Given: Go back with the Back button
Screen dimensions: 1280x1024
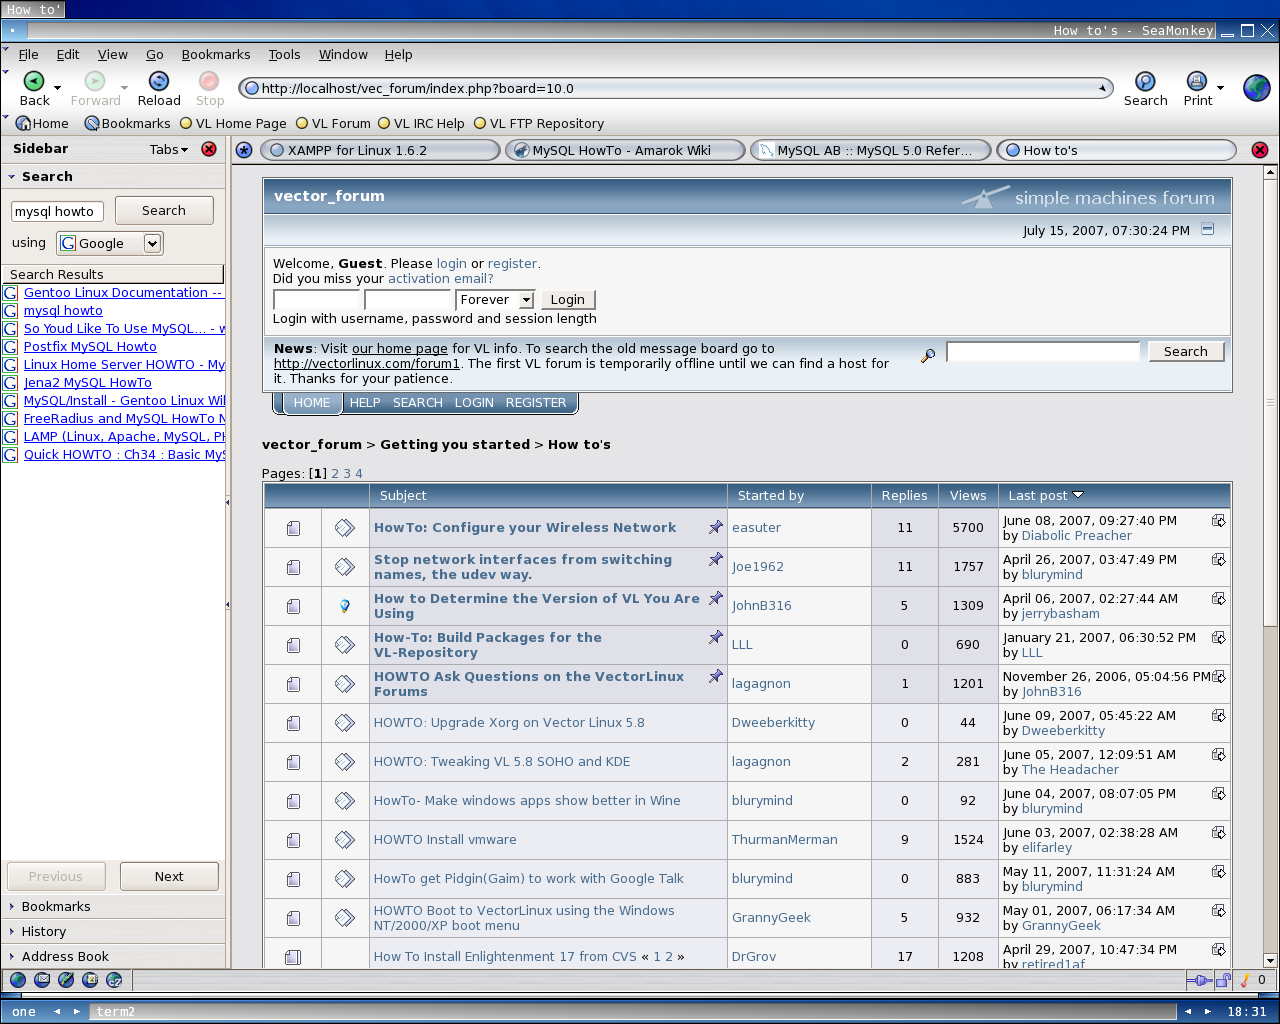Looking at the screenshot, I should coord(34,88).
